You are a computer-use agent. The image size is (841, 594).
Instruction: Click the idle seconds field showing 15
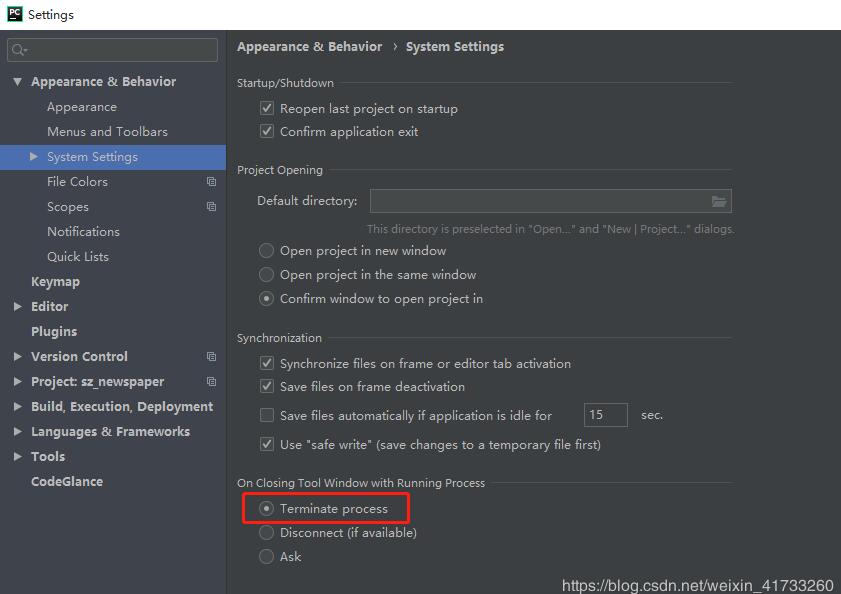(605, 415)
